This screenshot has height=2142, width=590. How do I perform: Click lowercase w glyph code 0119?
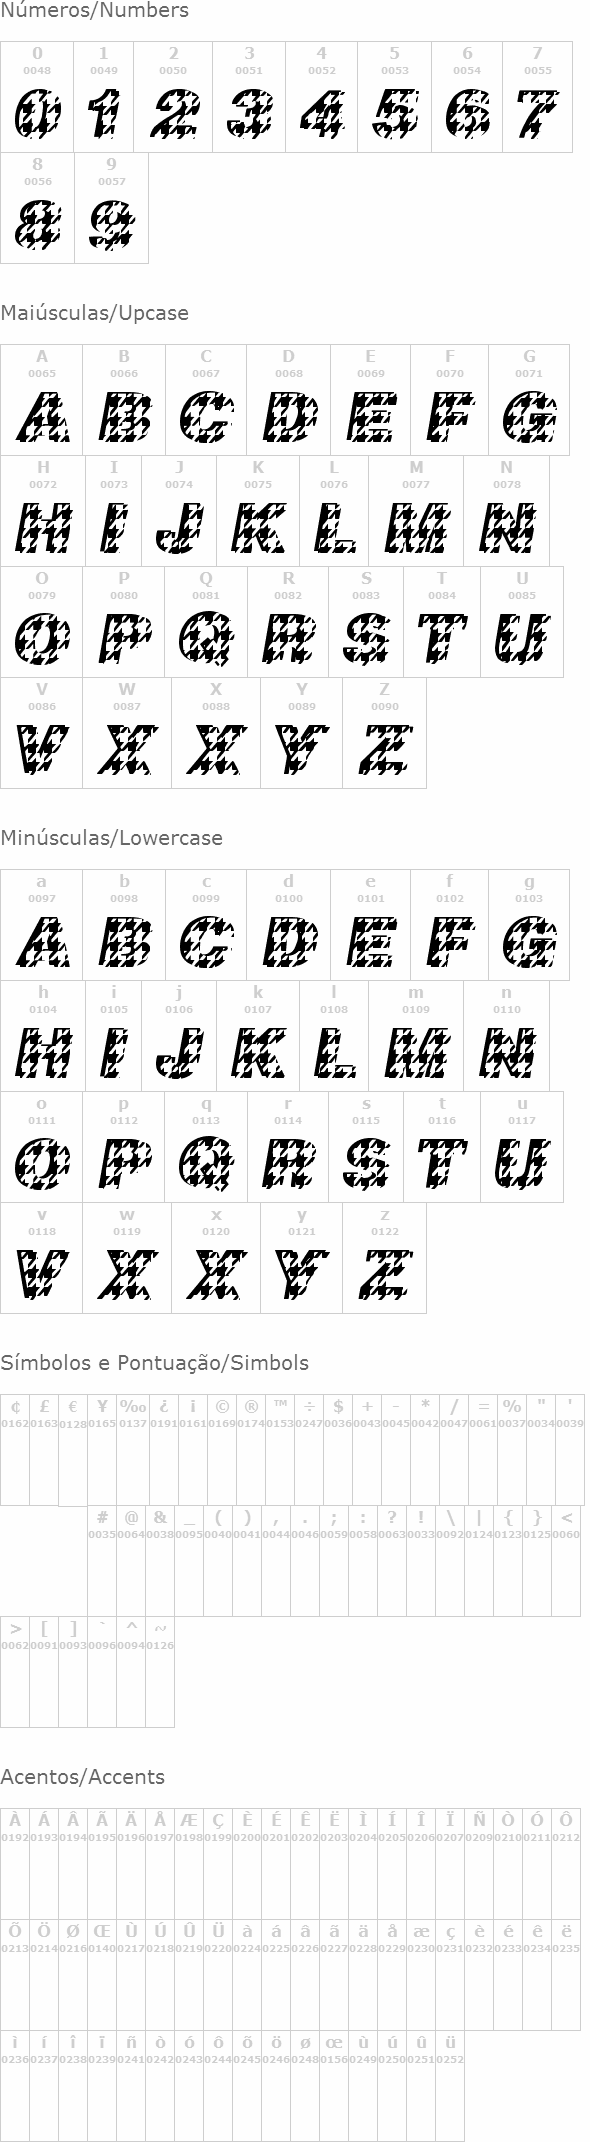pos(127,1259)
